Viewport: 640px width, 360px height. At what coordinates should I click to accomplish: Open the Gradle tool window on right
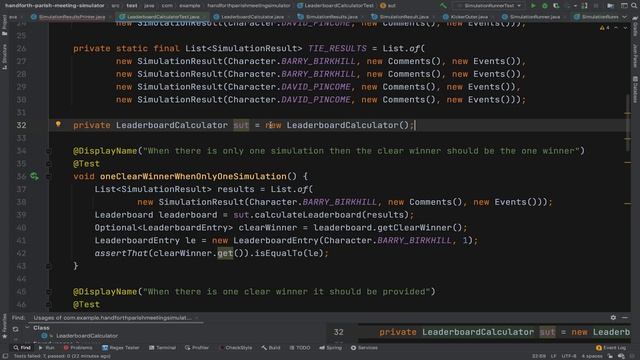(635, 25)
